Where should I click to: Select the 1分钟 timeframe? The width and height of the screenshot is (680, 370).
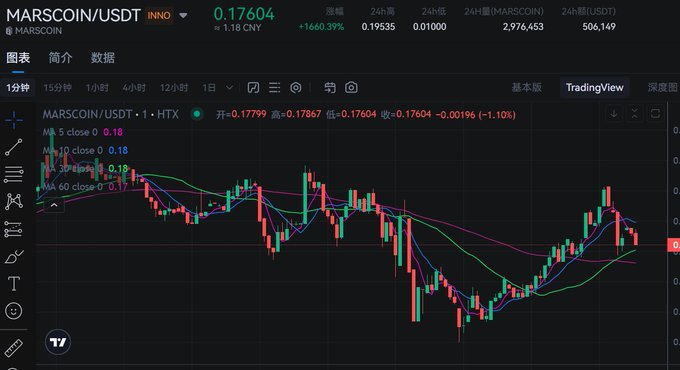(18, 88)
